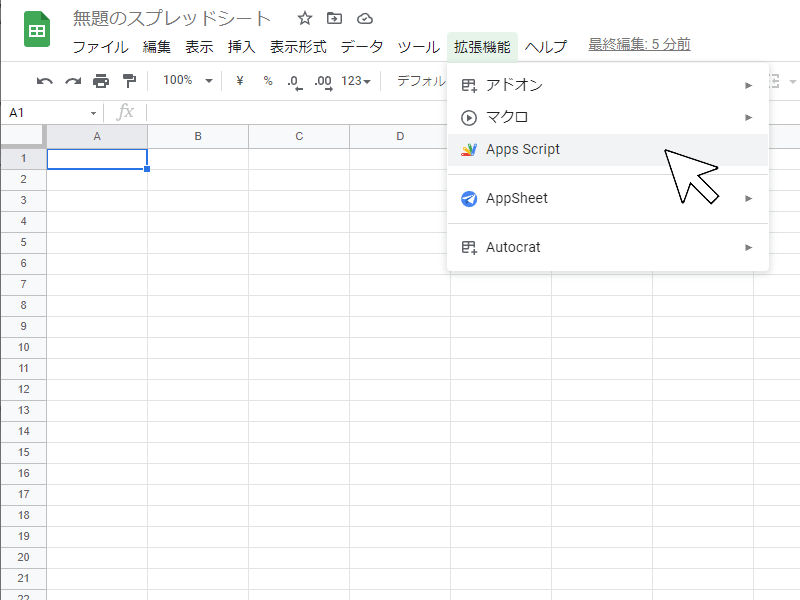This screenshot has width=800, height=600.
Task: Open the 表示 menu
Action: pyautogui.click(x=199, y=47)
